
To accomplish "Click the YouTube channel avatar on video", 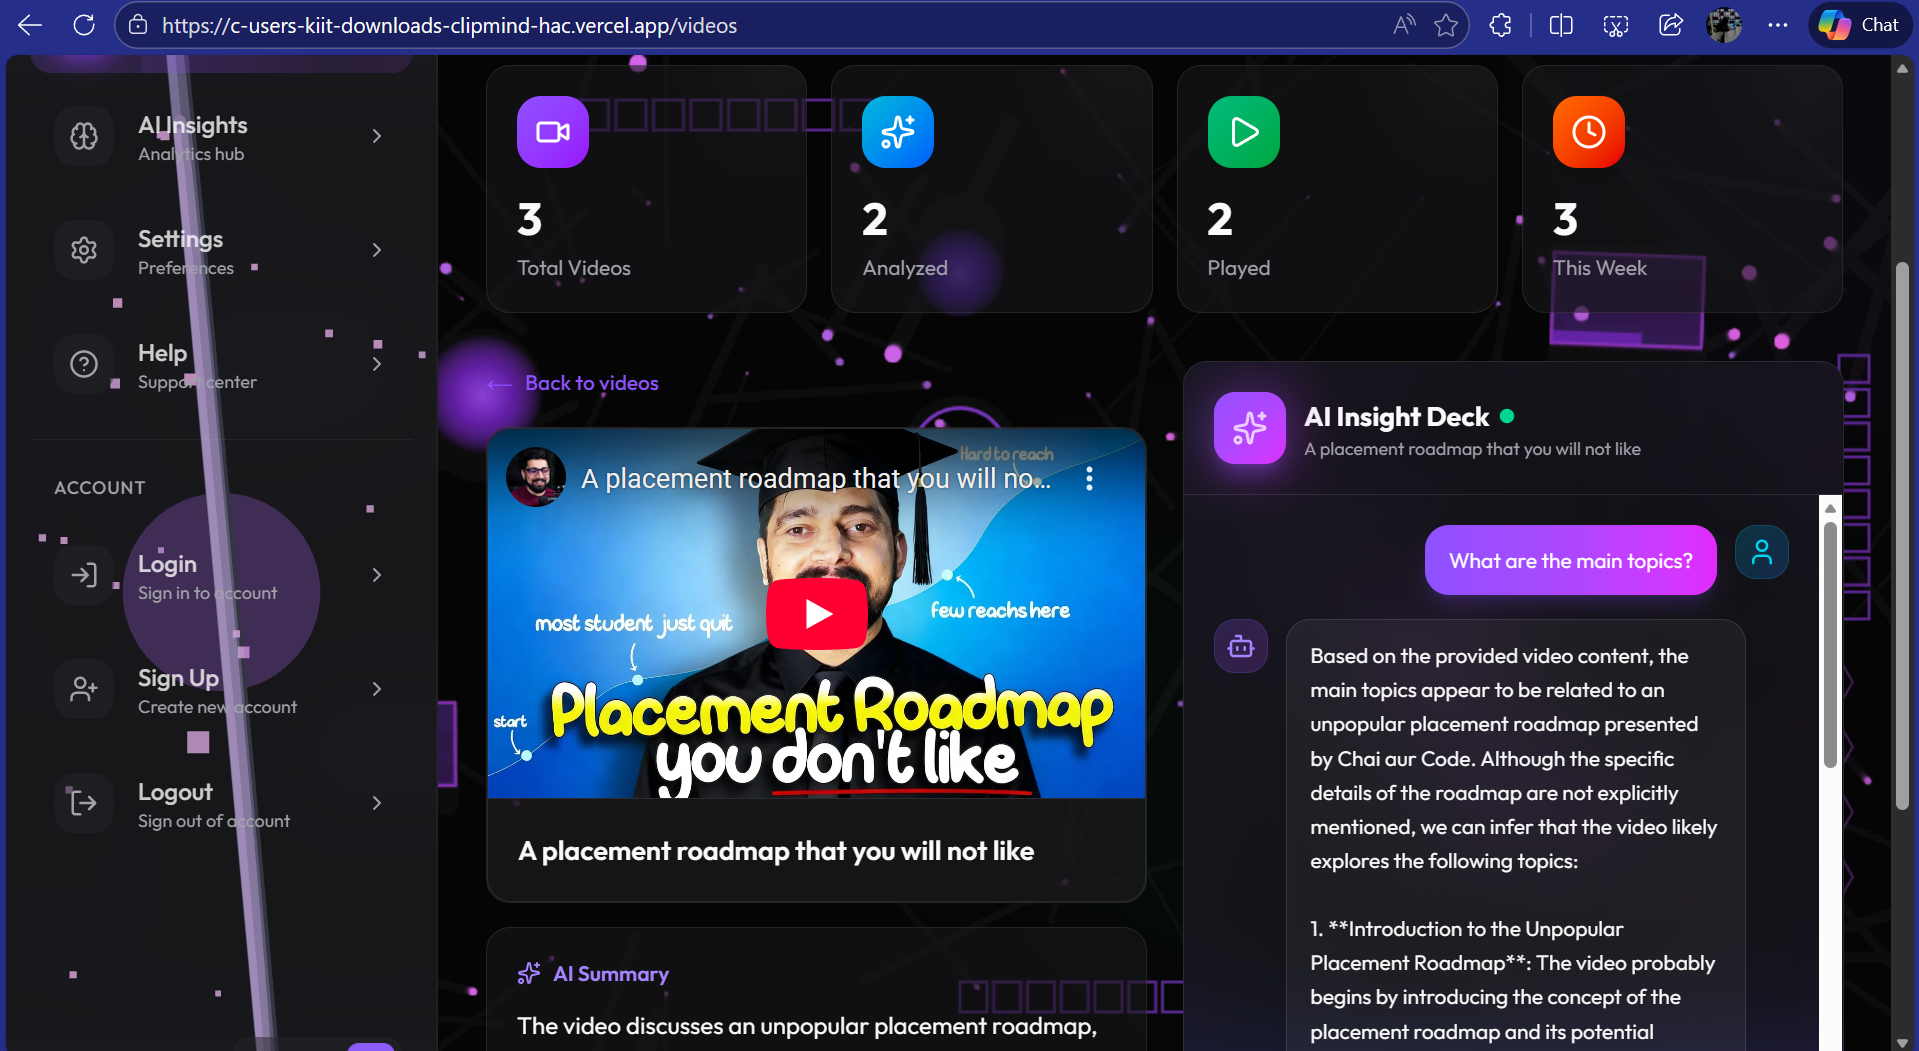I will 536,478.
